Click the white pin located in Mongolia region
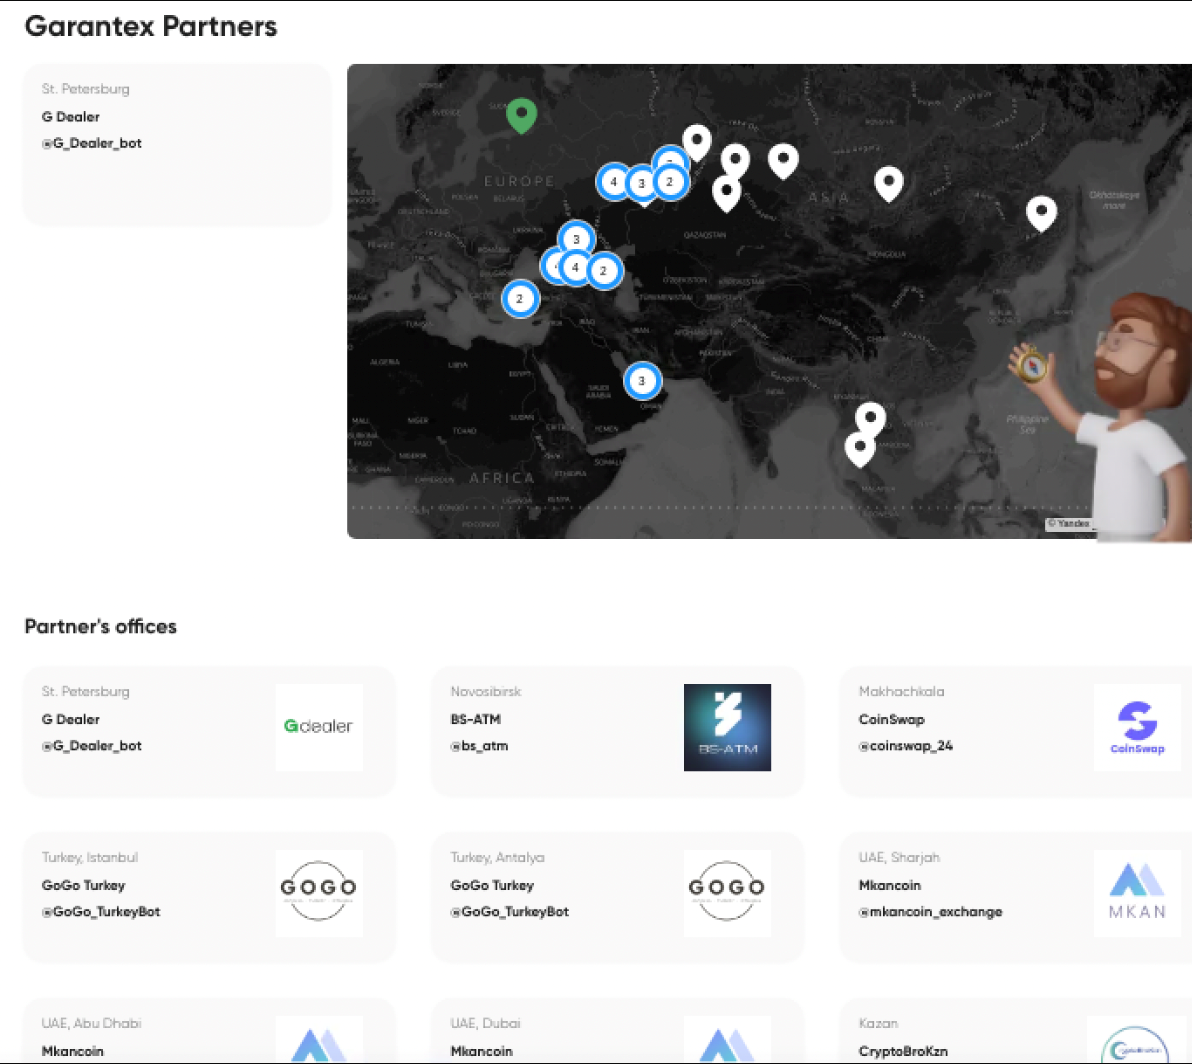 [889, 185]
